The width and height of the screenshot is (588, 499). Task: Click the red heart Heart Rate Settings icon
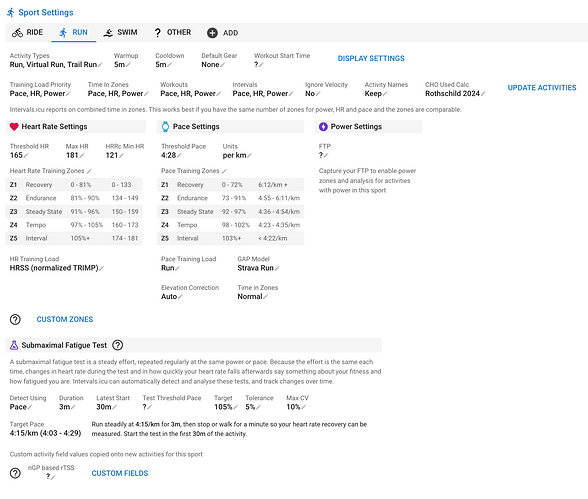[x=14, y=127]
